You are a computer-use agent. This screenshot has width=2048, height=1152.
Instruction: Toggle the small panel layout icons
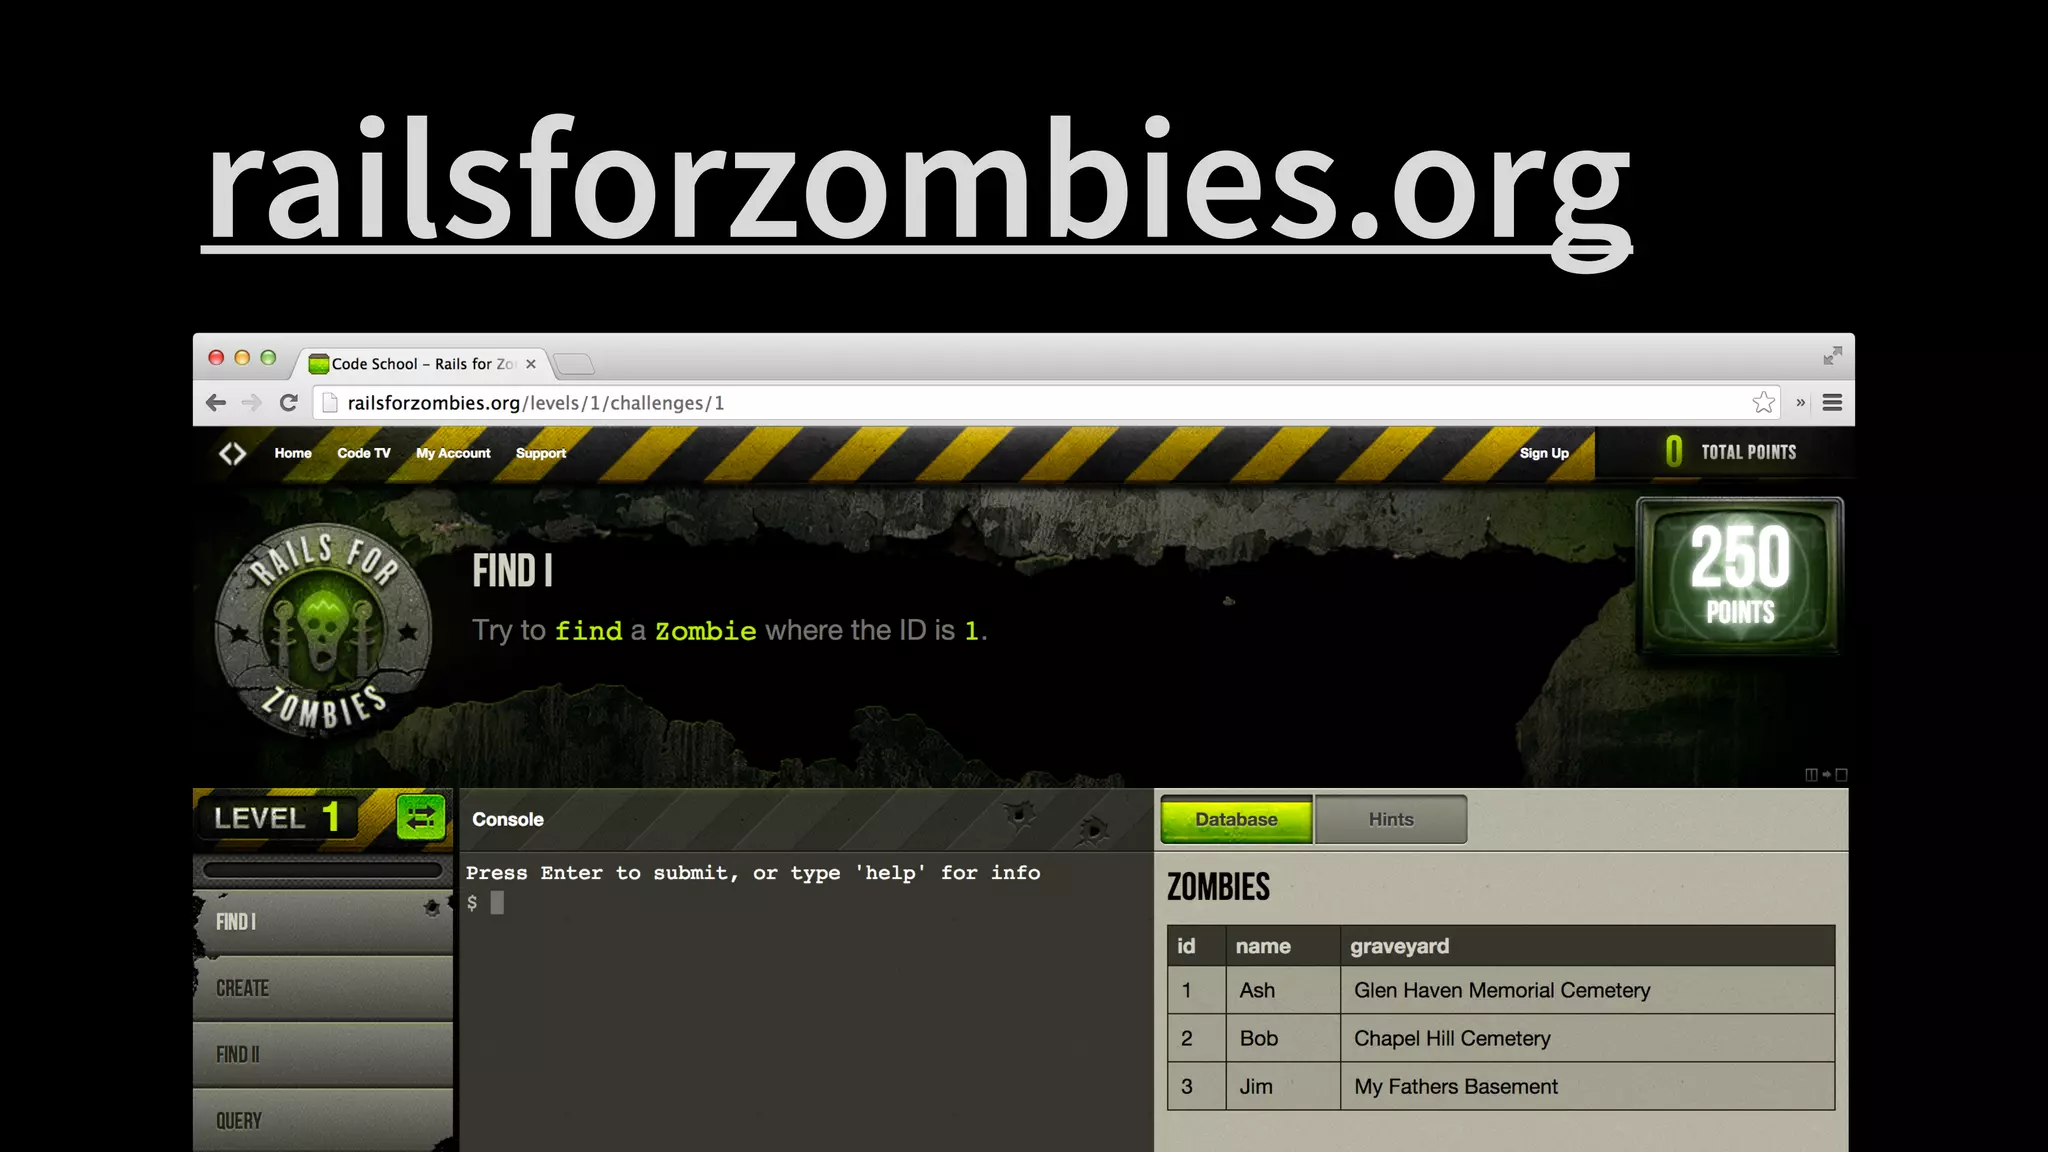pos(1825,775)
